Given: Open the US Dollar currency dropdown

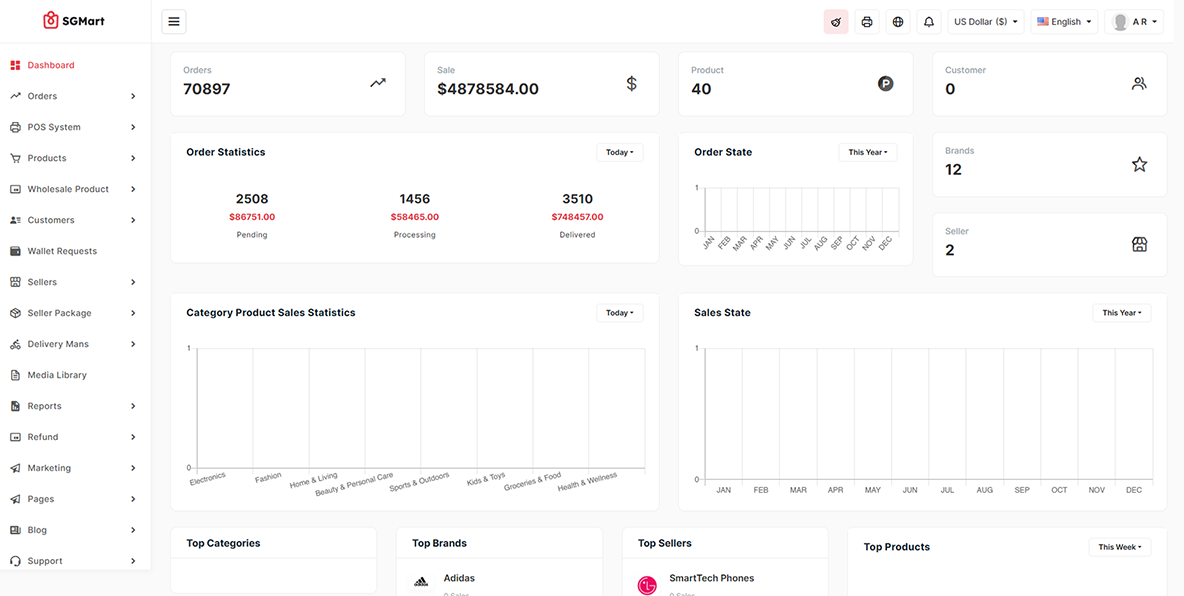Looking at the screenshot, I should [985, 22].
